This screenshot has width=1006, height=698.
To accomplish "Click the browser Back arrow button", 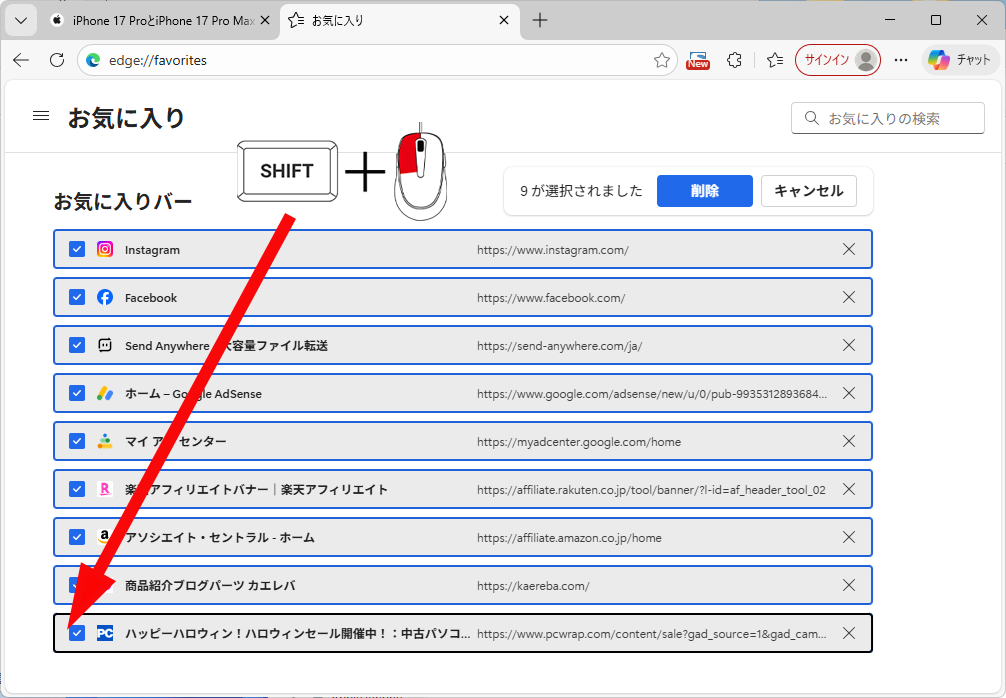I will tap(21, 60).
